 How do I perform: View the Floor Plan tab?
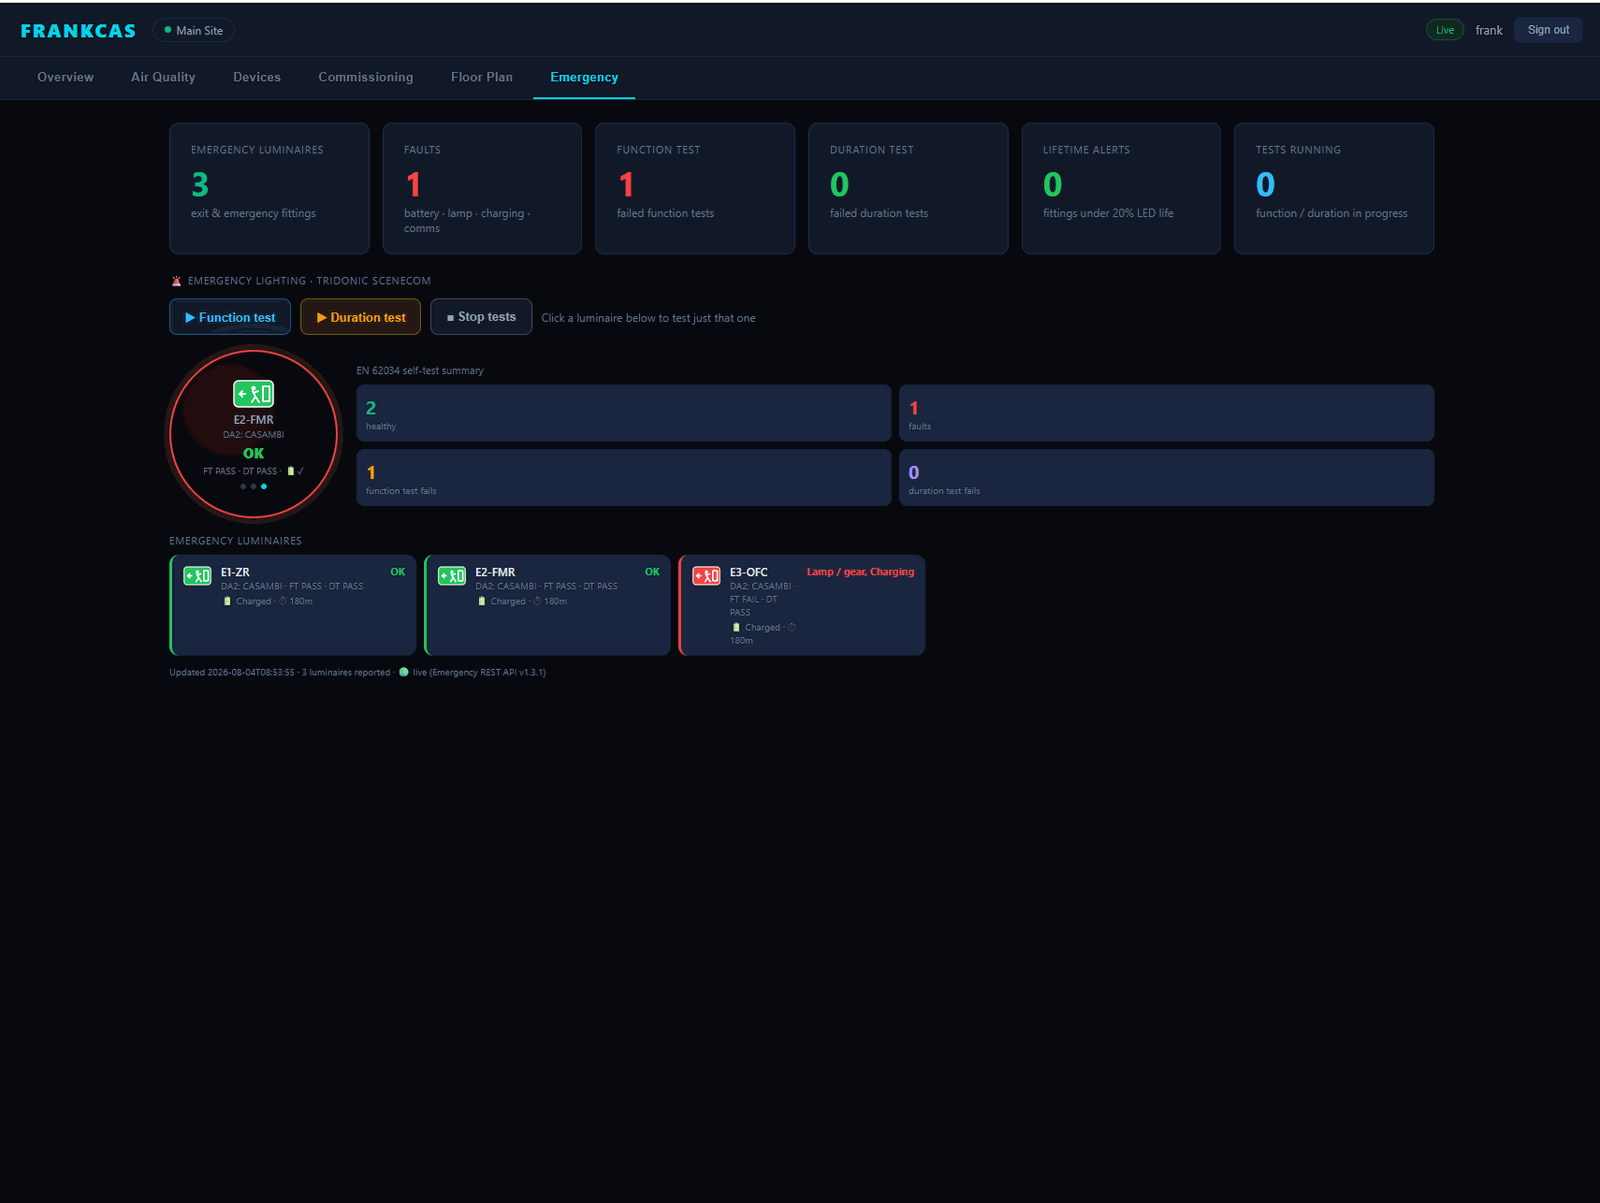click(481, 77)
